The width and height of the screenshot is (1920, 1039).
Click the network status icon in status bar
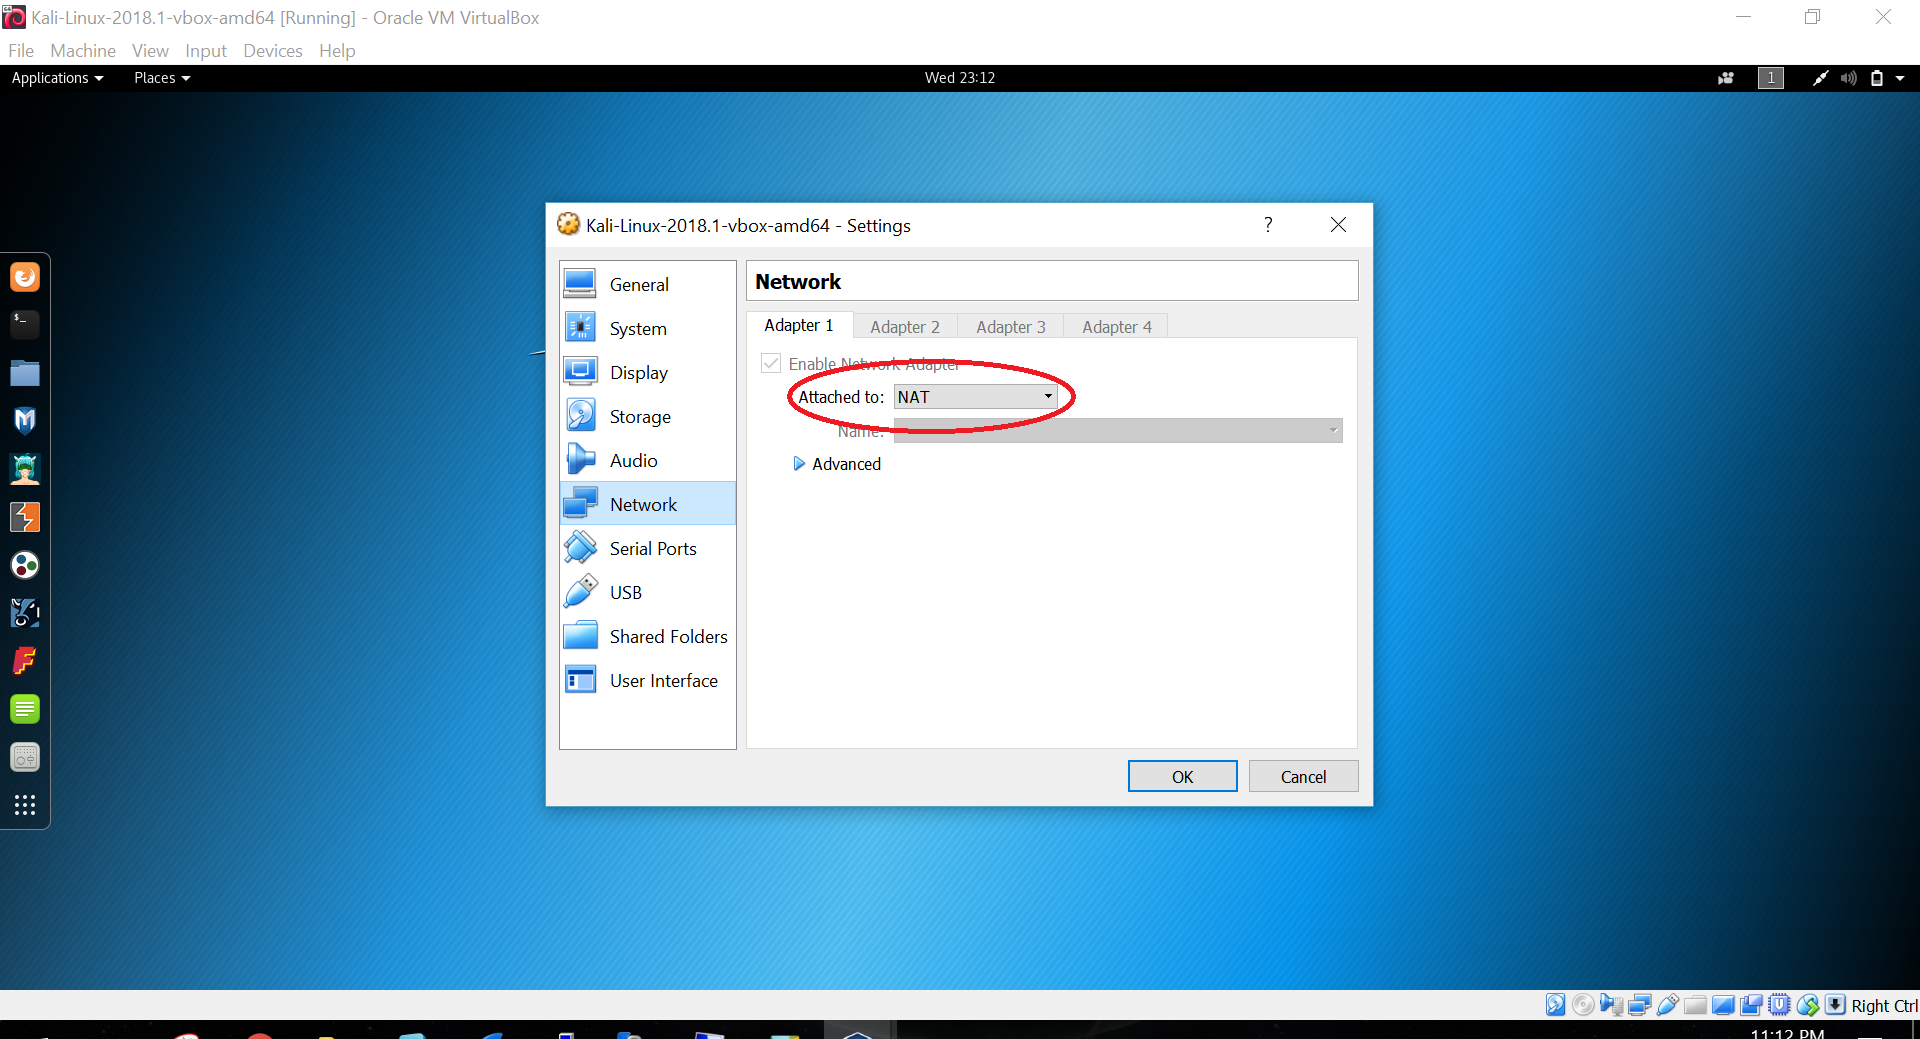1639,1005
